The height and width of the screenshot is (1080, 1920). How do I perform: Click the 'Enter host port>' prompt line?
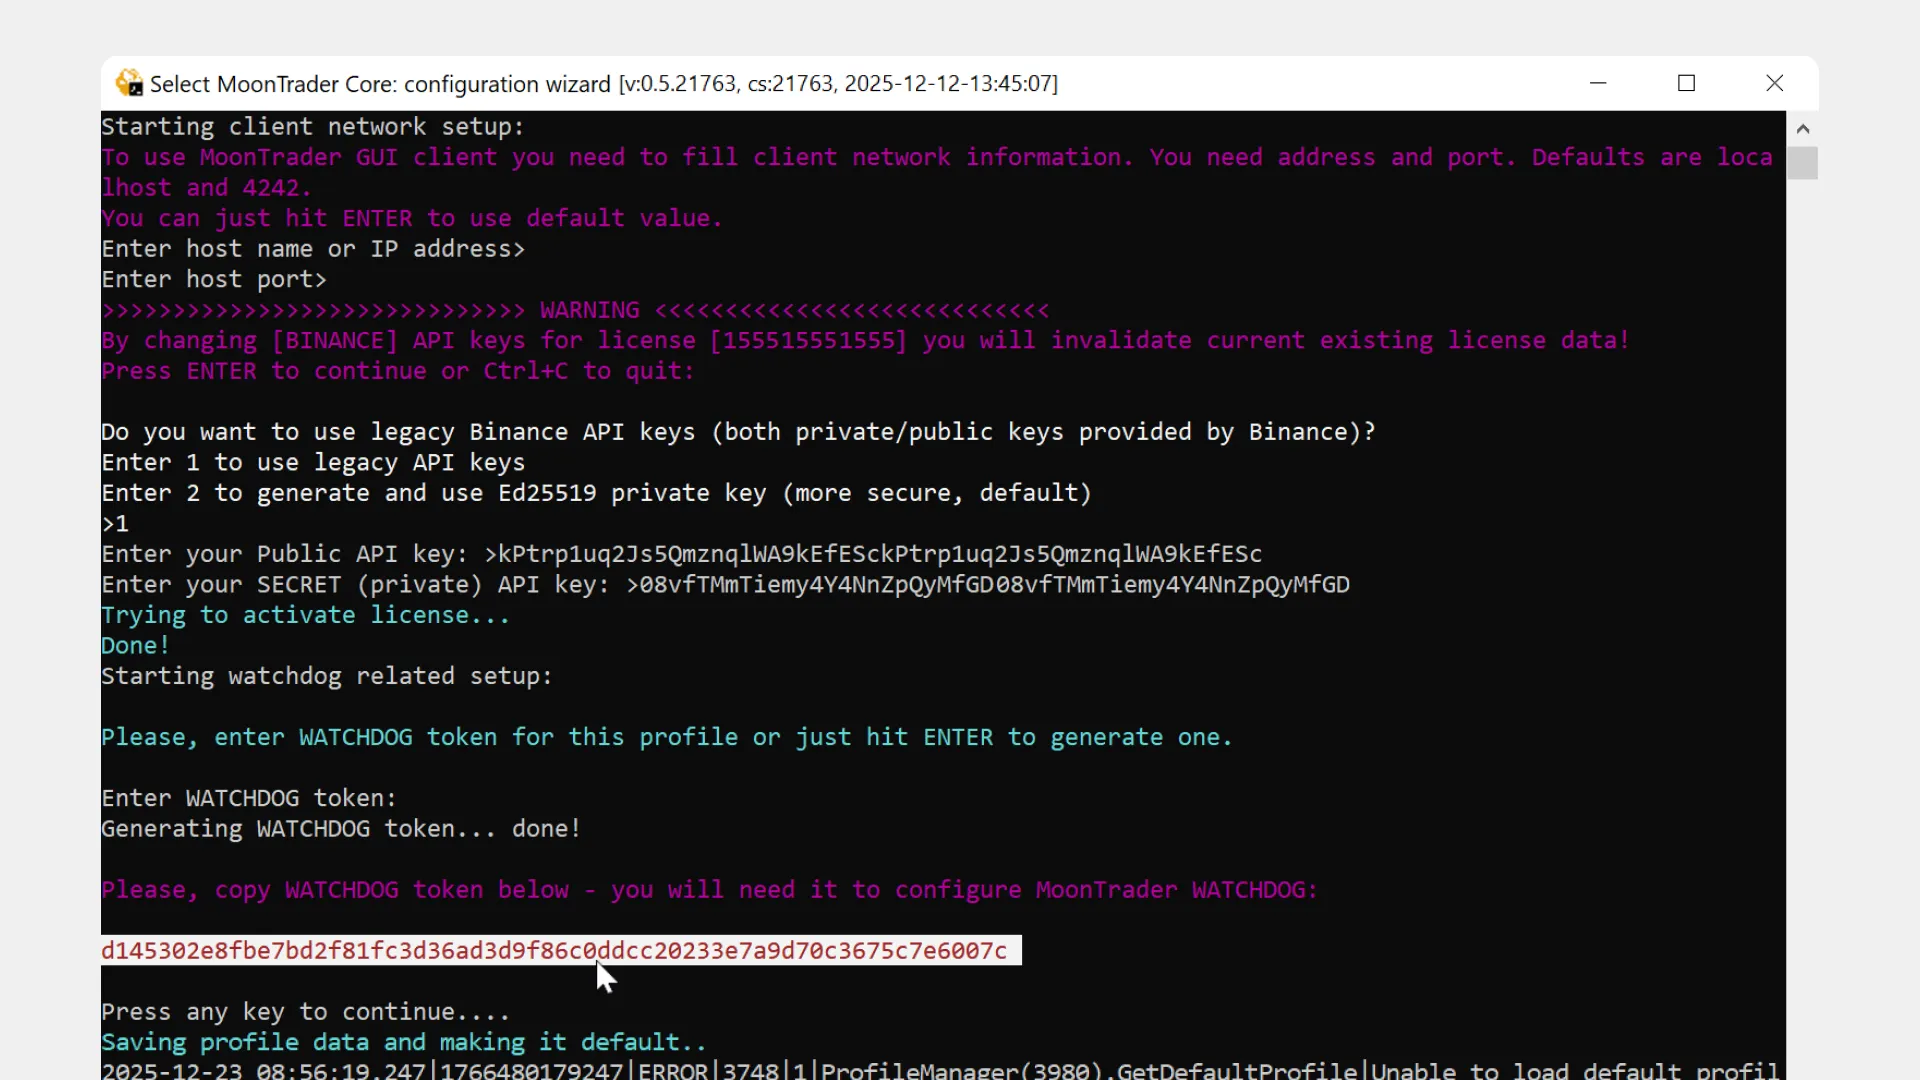(213, 280)
